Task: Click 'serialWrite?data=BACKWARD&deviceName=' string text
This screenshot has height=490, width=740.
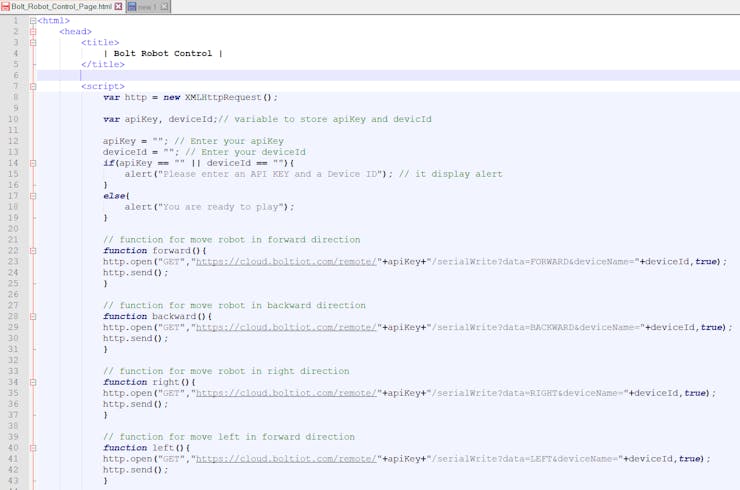Action: click(538, 327)
